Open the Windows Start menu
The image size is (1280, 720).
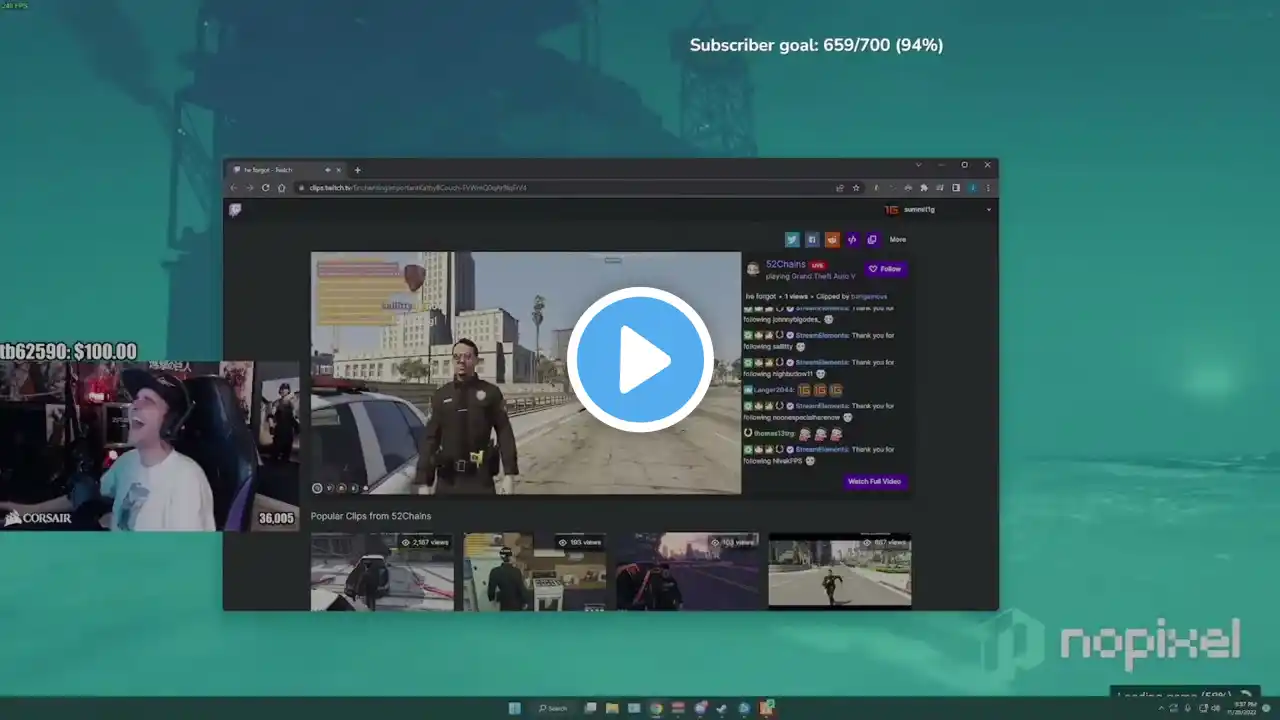pyautogui.click(x=515, y=708)
